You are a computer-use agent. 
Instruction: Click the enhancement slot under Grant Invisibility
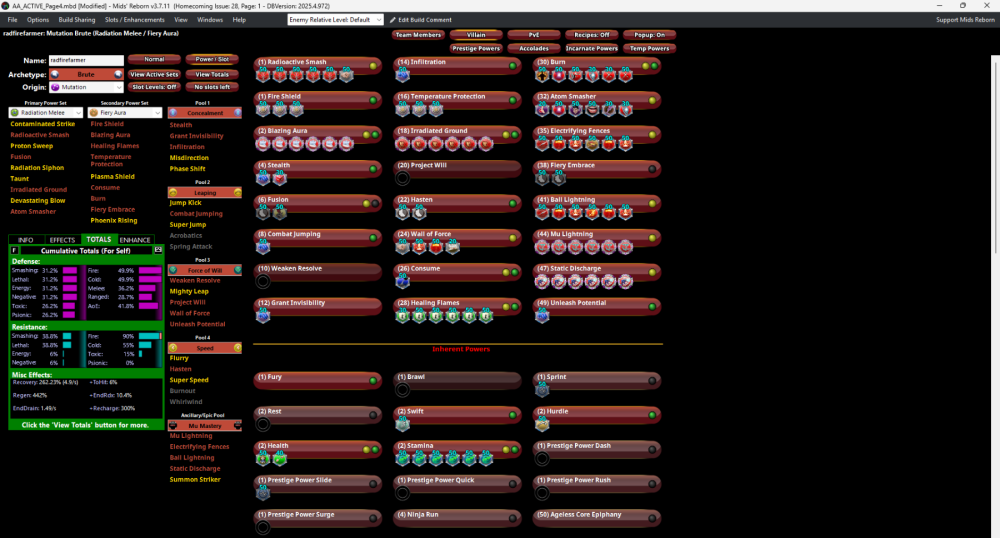263,315
